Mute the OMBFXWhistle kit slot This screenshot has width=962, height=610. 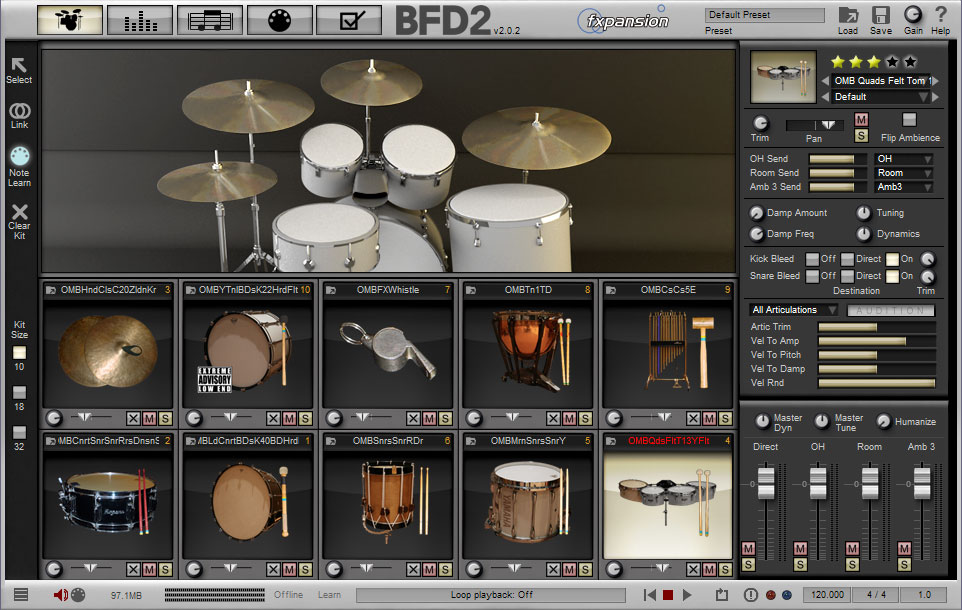[x=429, y=419]
